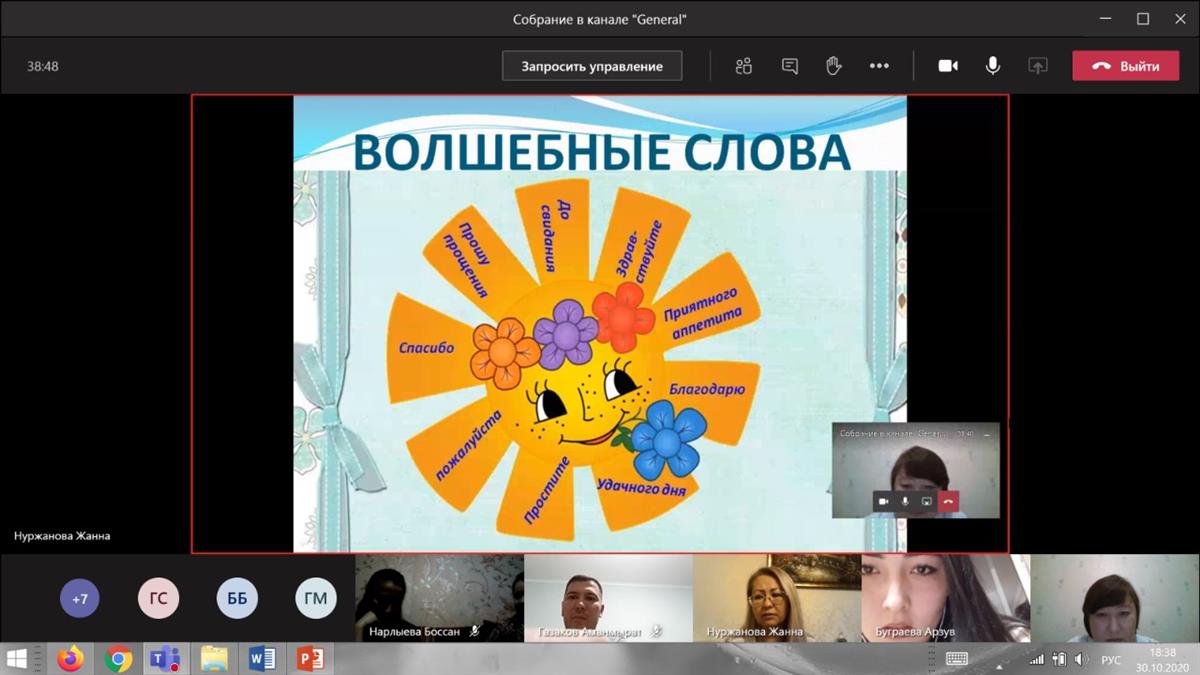Screen dimensions: 1200x675
Task: Open Firefox from the taskbar
Action: point(70,659)
